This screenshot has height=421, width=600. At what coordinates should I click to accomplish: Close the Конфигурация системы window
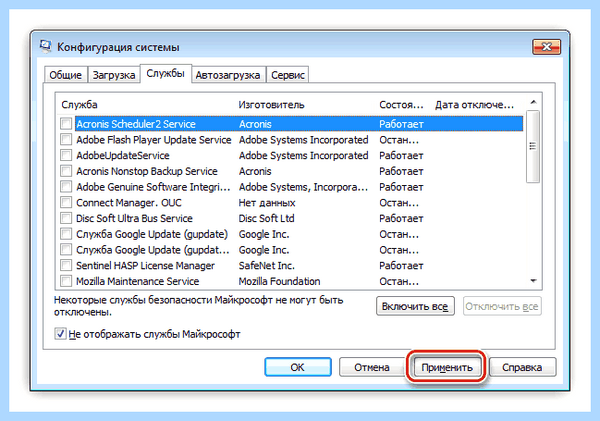(546, 47)
